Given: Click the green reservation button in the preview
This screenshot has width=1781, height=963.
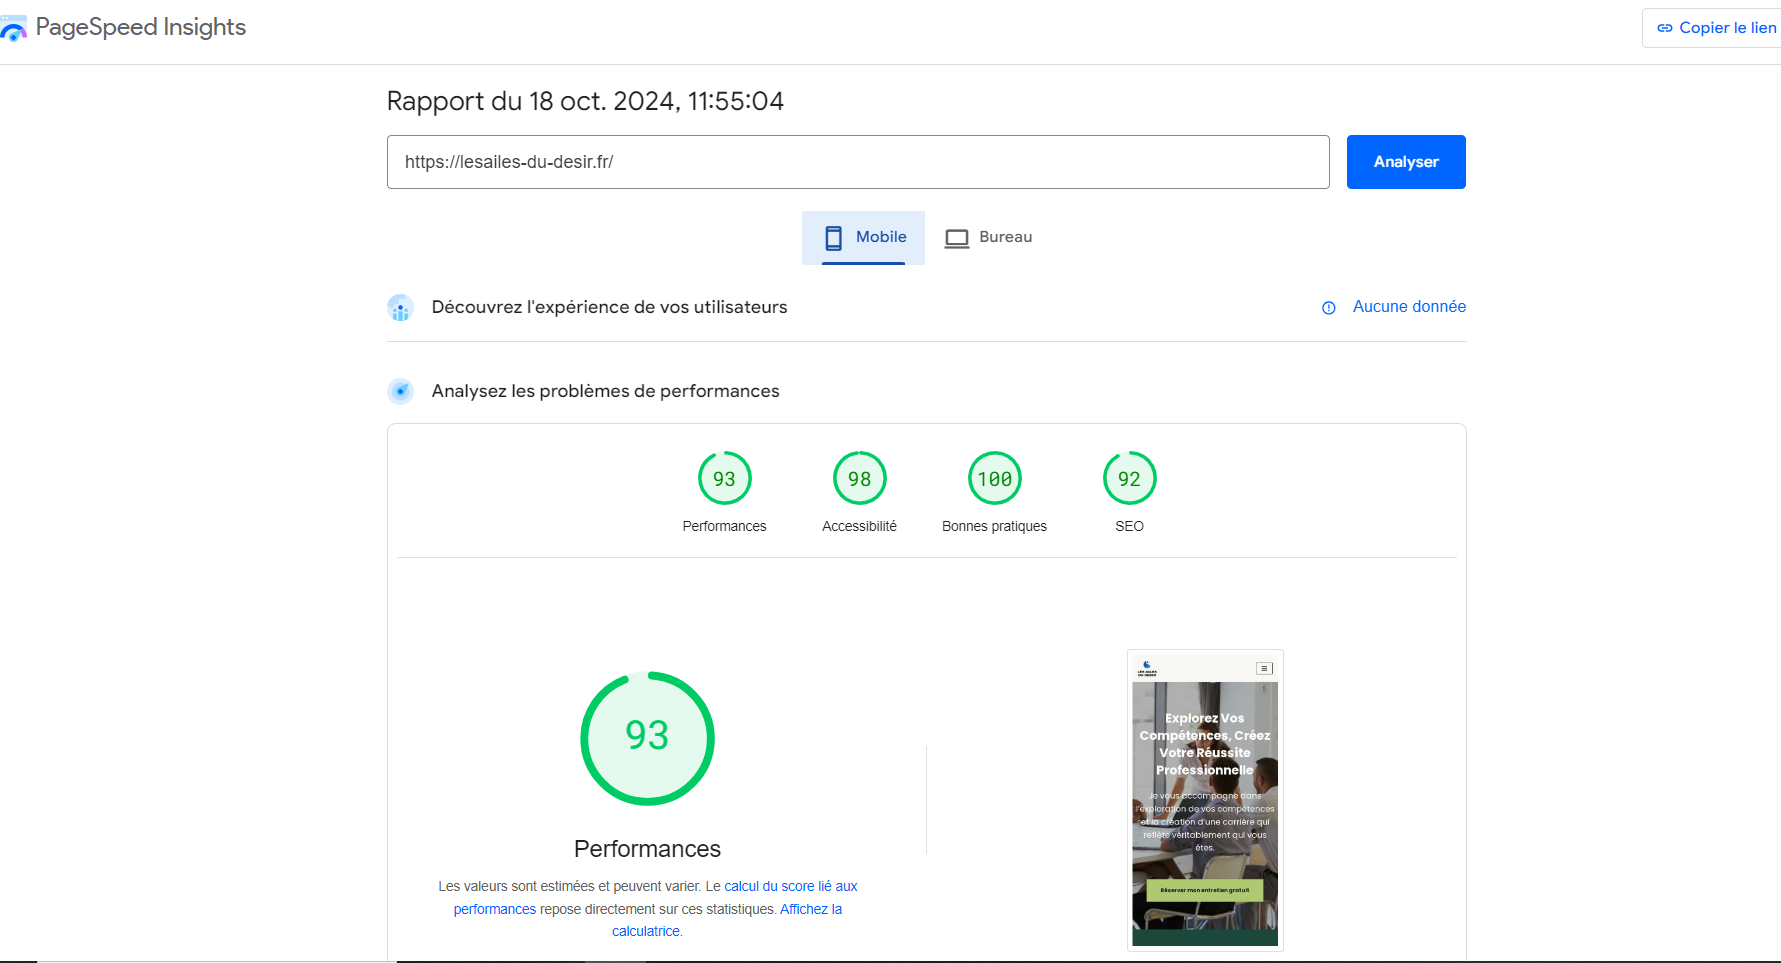Looking at the screenshot, I should pos(1205,890).
